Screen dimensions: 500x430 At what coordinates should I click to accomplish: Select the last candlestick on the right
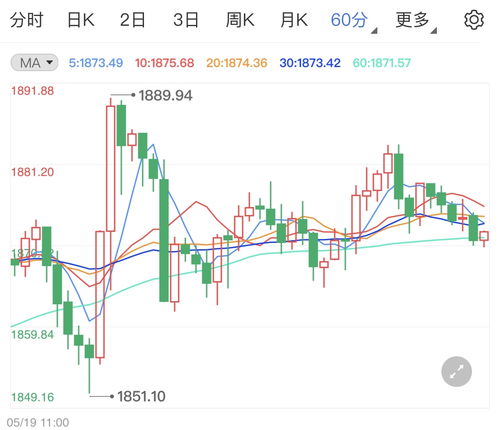tap(484, 236)
